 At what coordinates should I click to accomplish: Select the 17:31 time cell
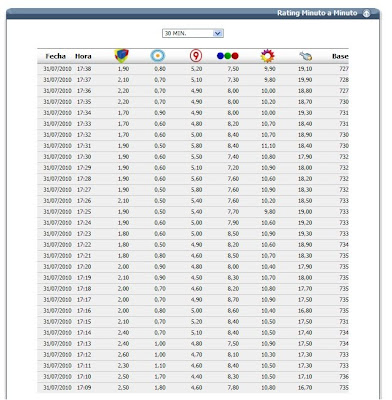[84, 146]
